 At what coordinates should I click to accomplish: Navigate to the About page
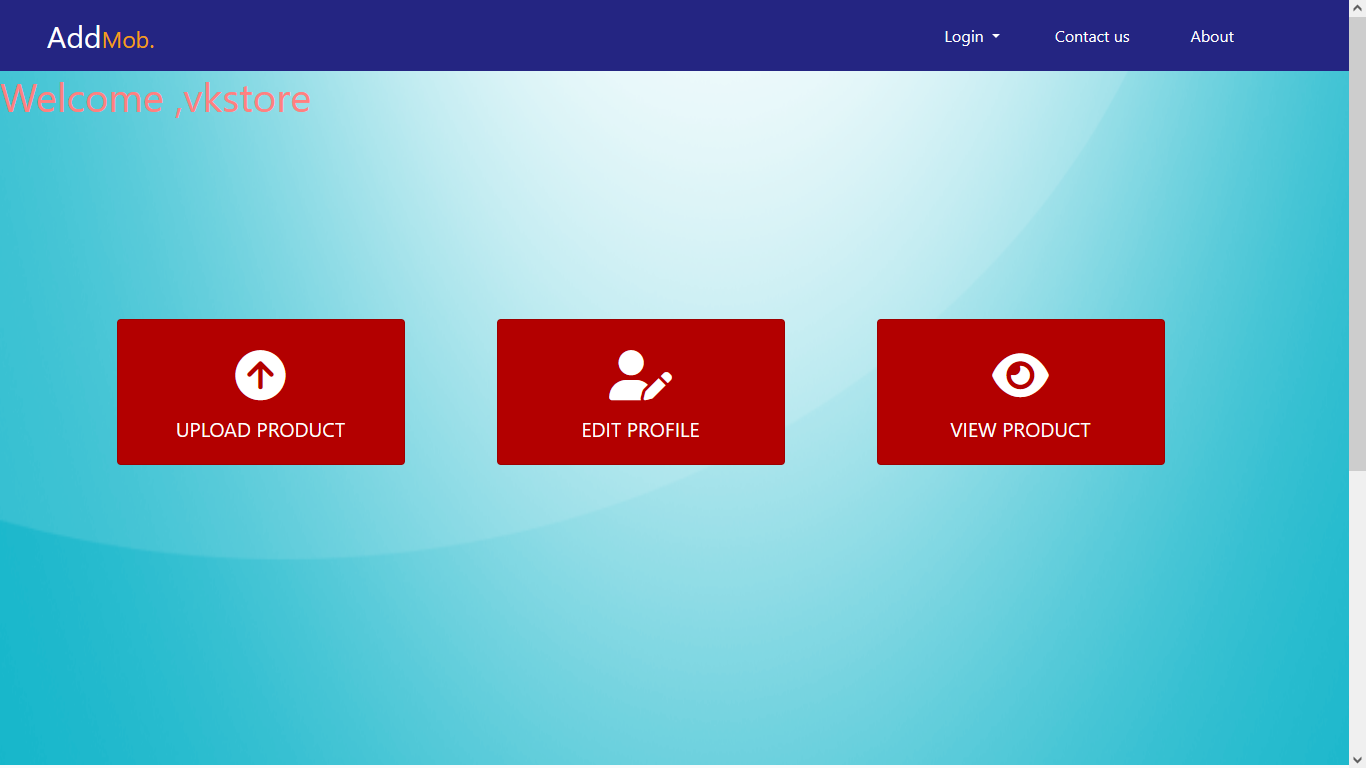pyautogui.click(x=1211, y=36)
